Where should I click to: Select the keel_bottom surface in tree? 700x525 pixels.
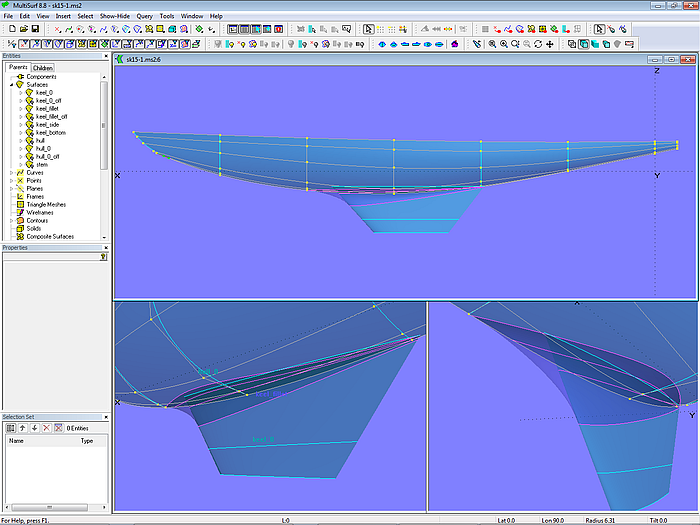click(x=50, y=132)
